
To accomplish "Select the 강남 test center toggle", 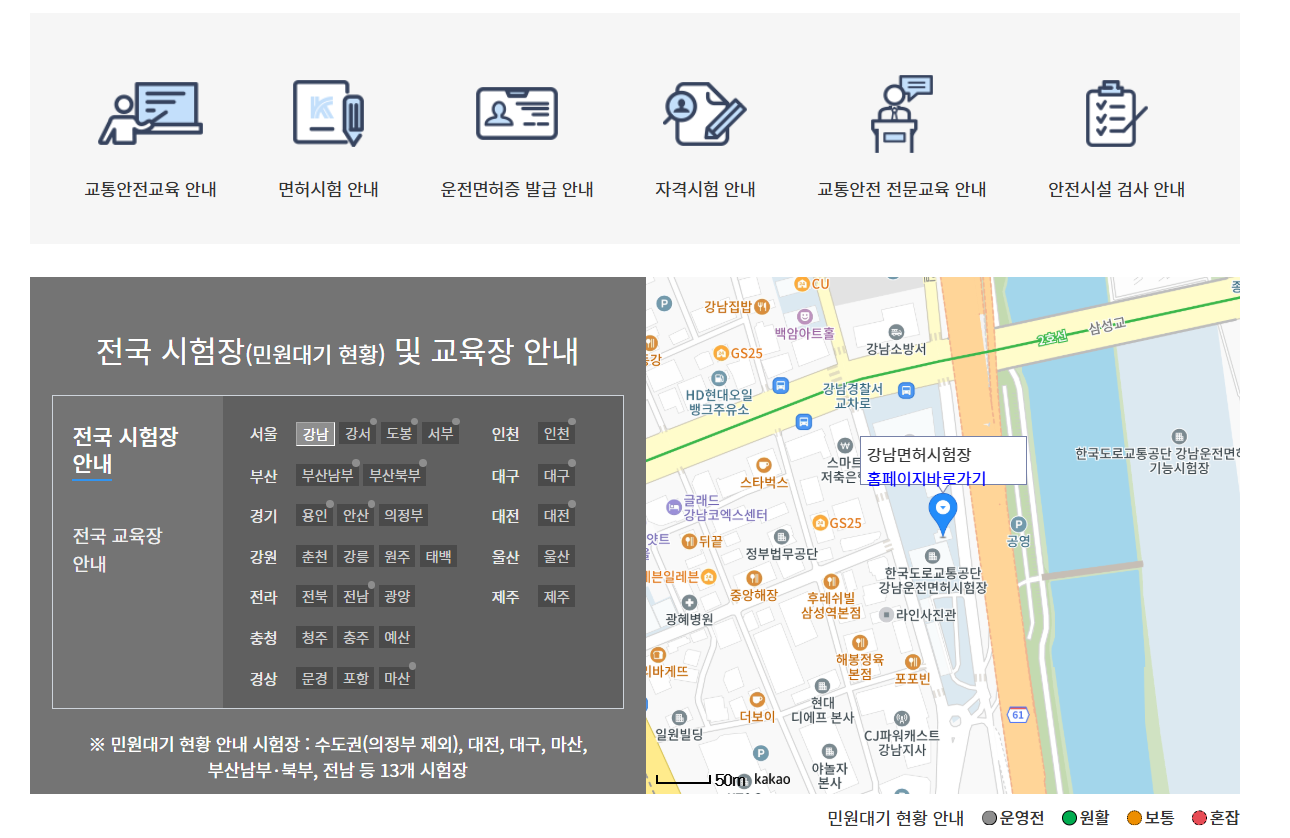I will point(315,433).
